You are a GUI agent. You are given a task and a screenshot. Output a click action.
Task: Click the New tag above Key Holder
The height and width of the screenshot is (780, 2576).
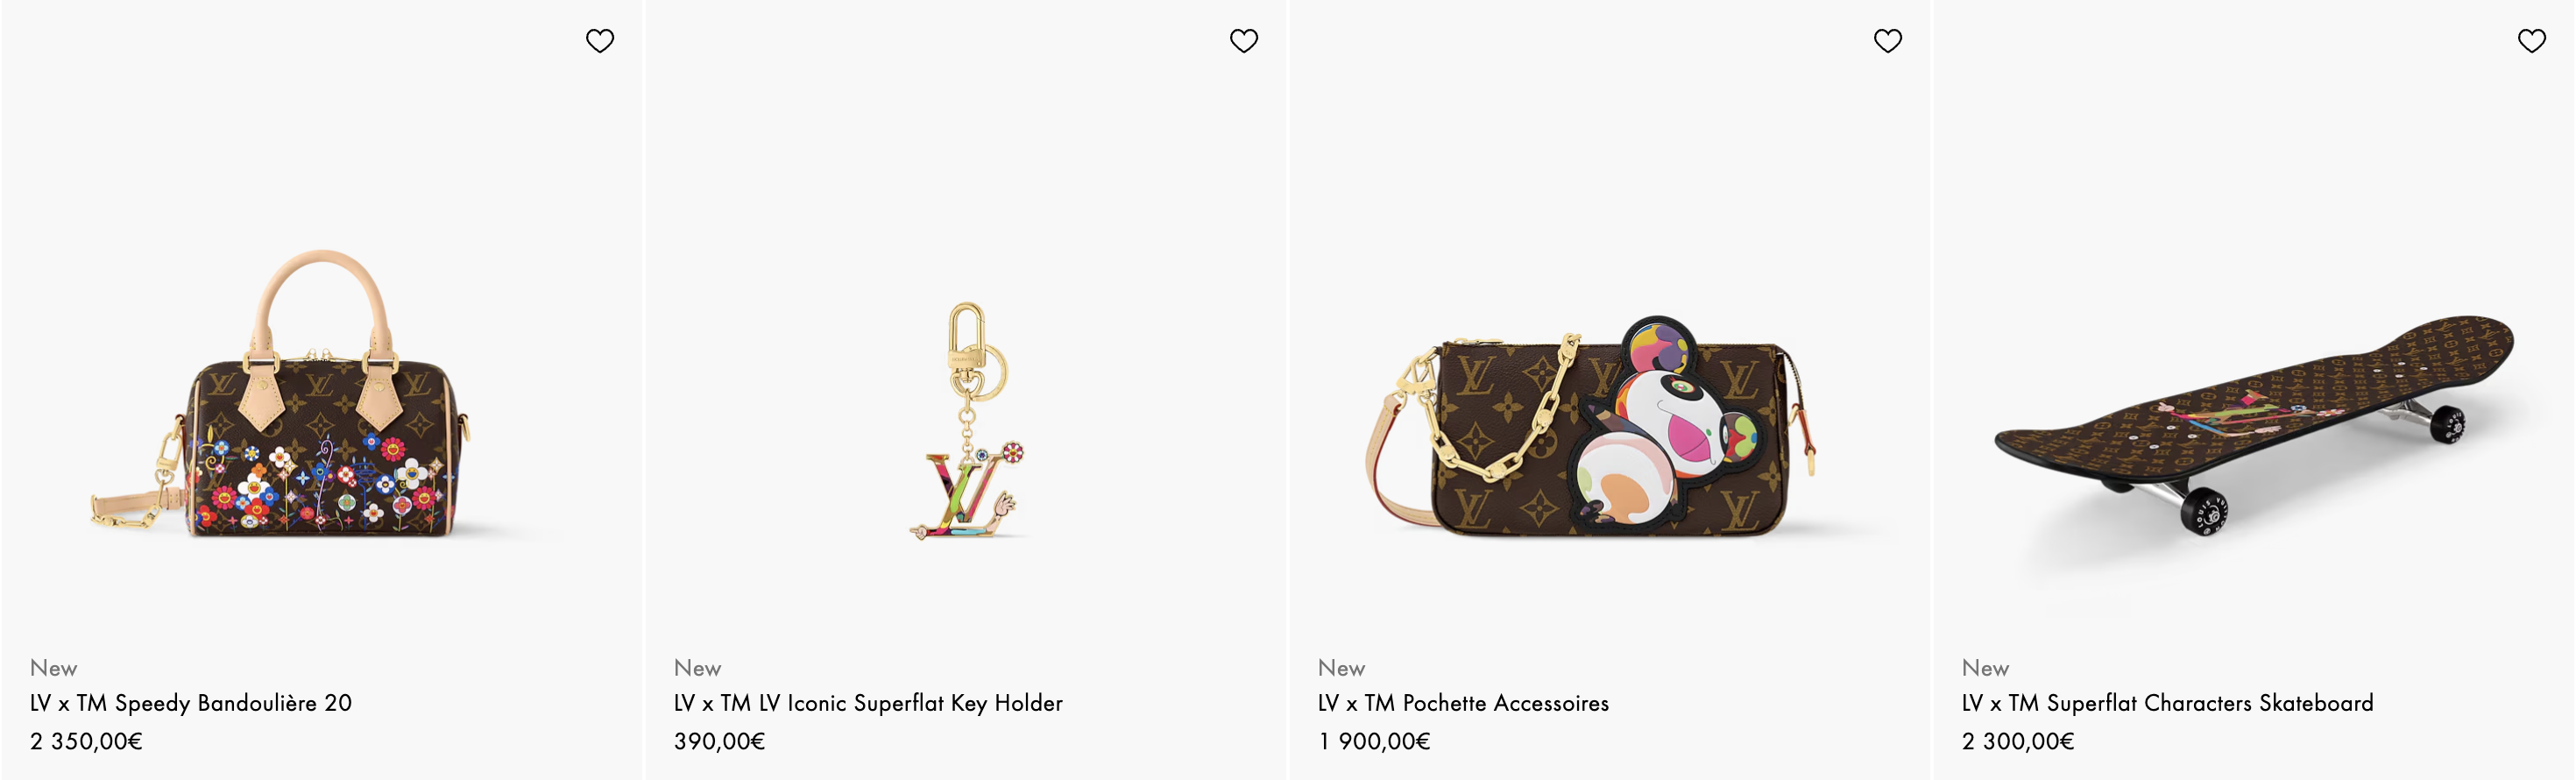[698, 668]
